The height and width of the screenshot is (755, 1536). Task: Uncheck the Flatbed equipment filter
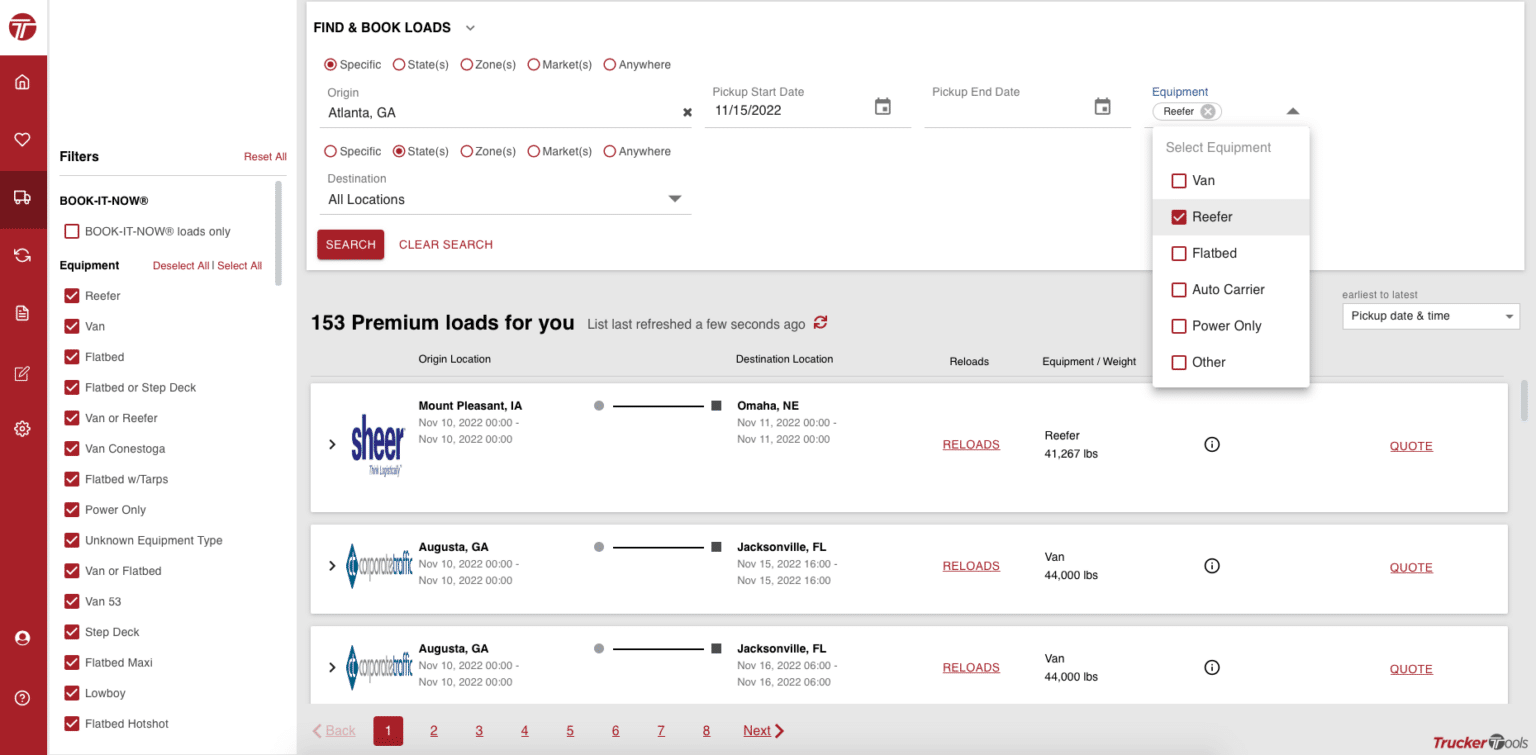click(71, 356)
